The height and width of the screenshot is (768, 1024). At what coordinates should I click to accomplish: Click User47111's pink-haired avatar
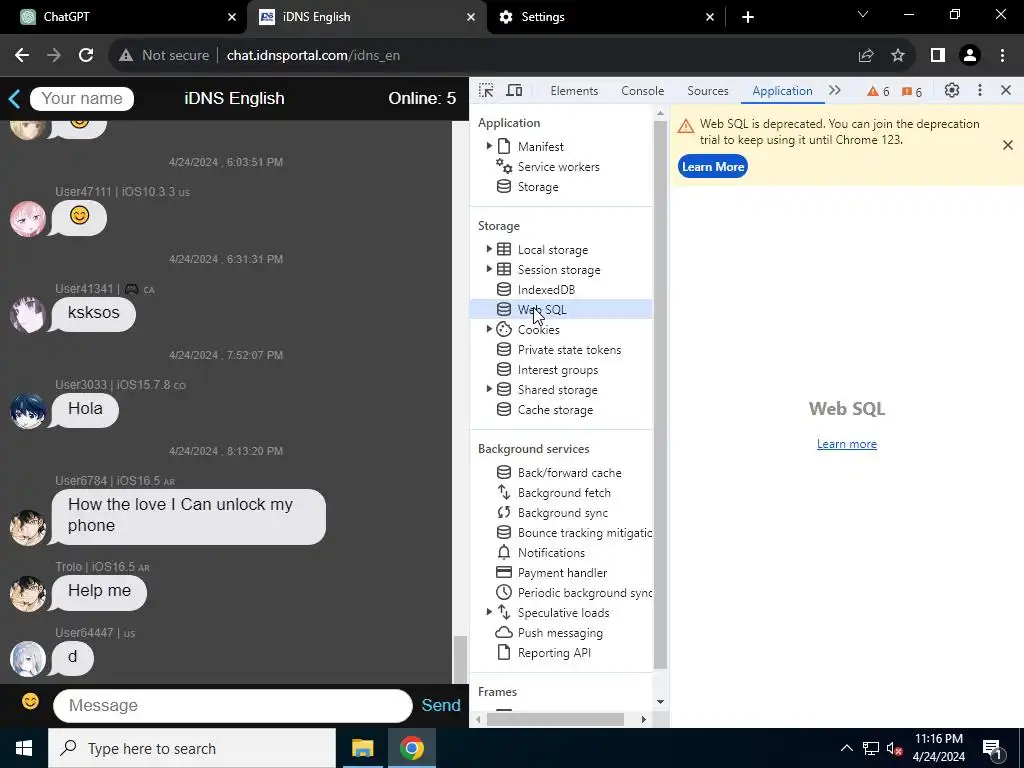click(x=27, y=219)
